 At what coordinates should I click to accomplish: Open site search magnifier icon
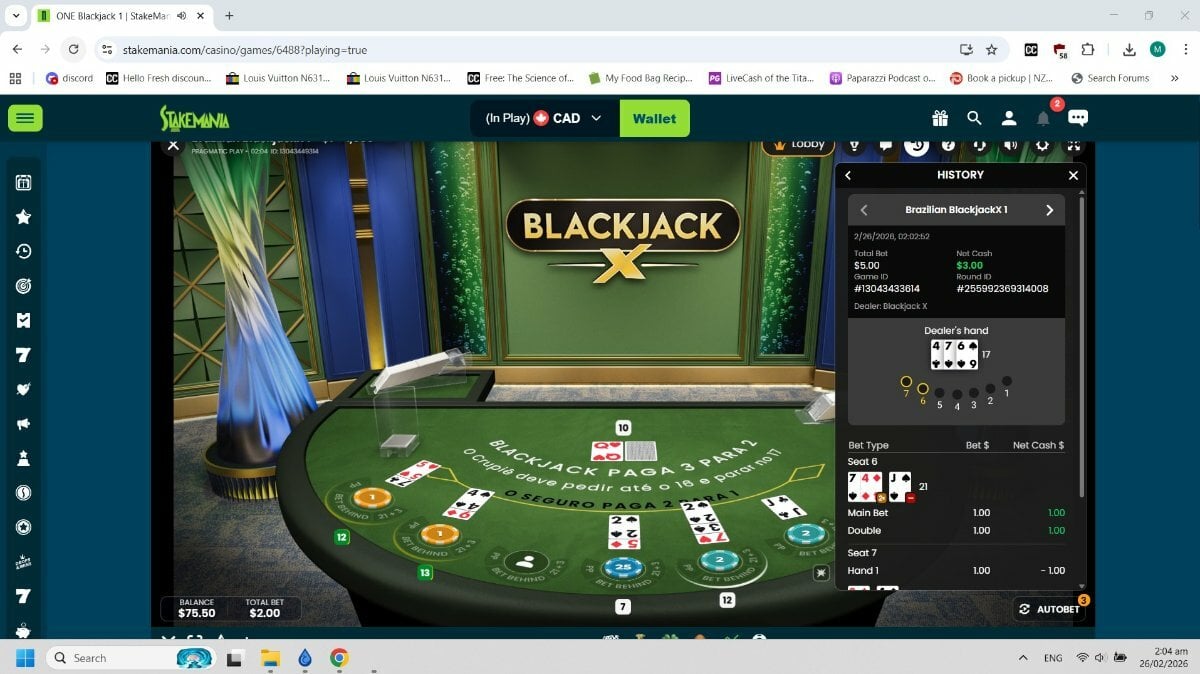974,118
